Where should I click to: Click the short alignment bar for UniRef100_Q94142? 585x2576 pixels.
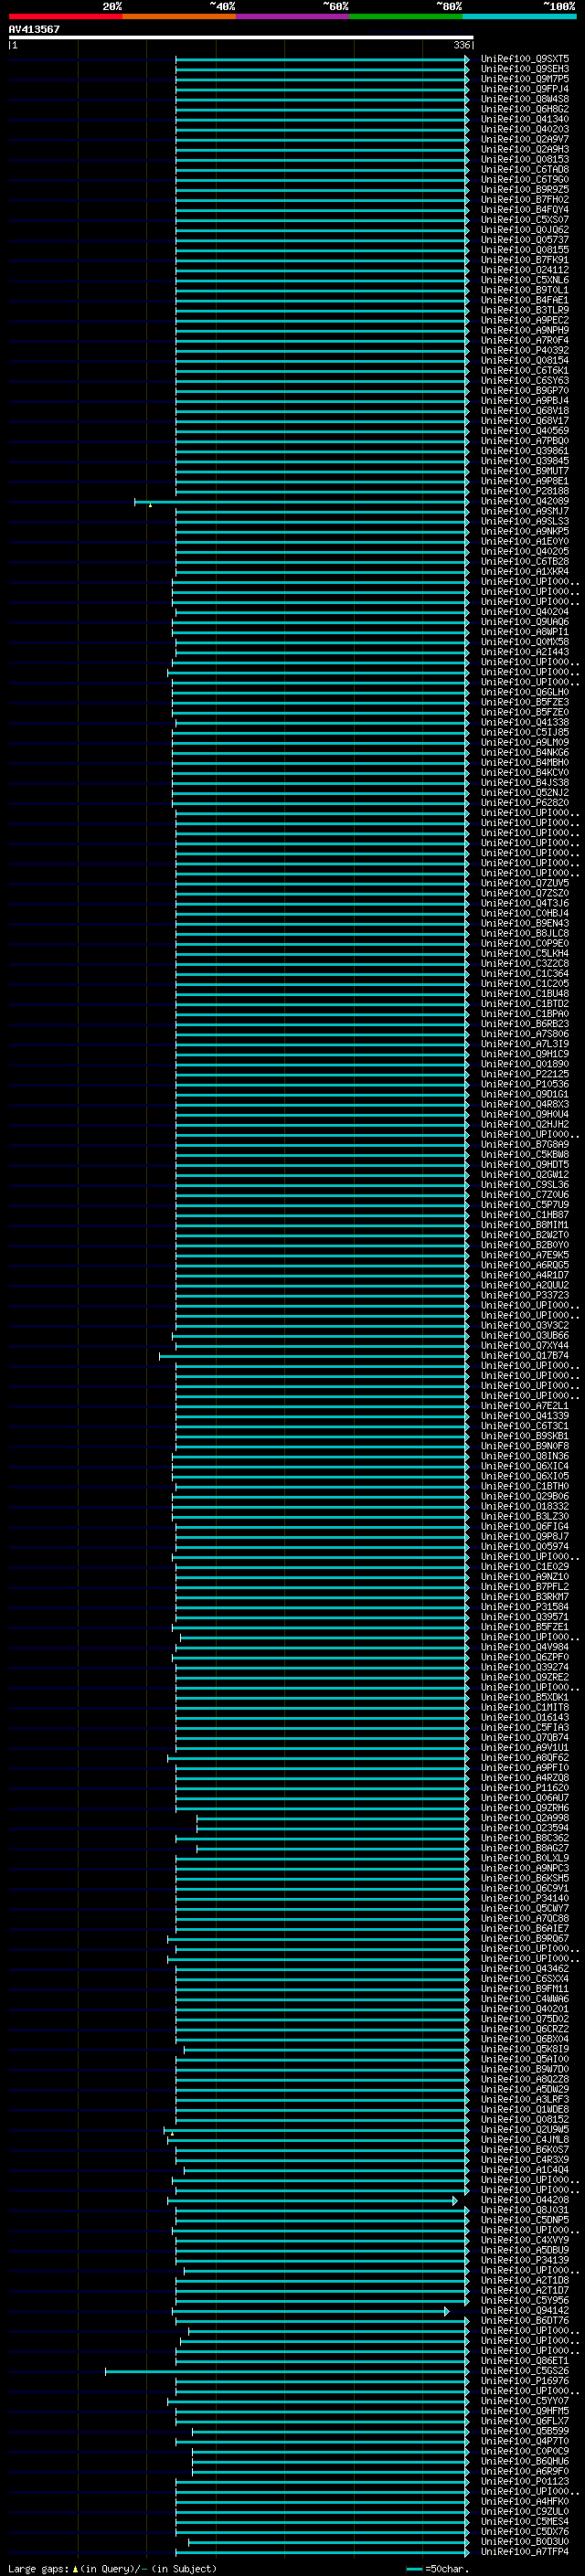click(311, 2311)
